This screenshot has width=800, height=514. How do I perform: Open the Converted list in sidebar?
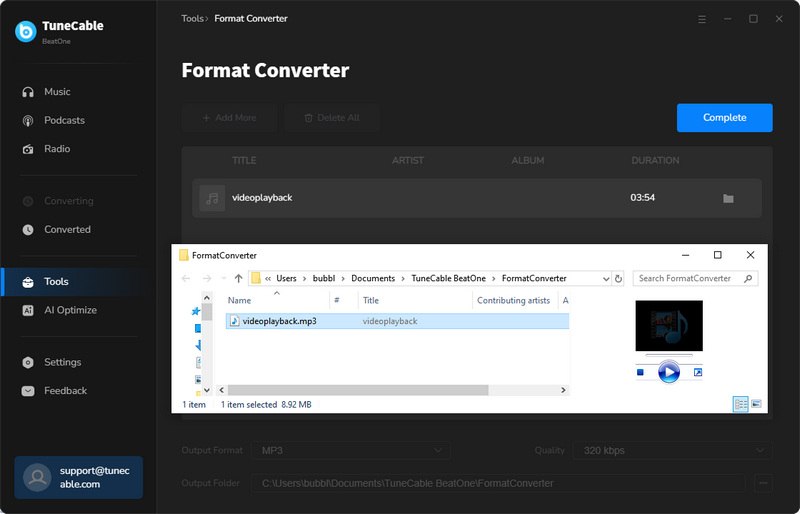click(x=67, y=230)
